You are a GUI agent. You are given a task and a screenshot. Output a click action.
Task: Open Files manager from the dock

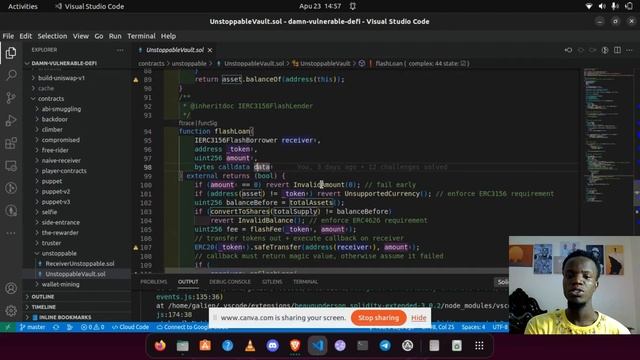(x=182, y=346)
